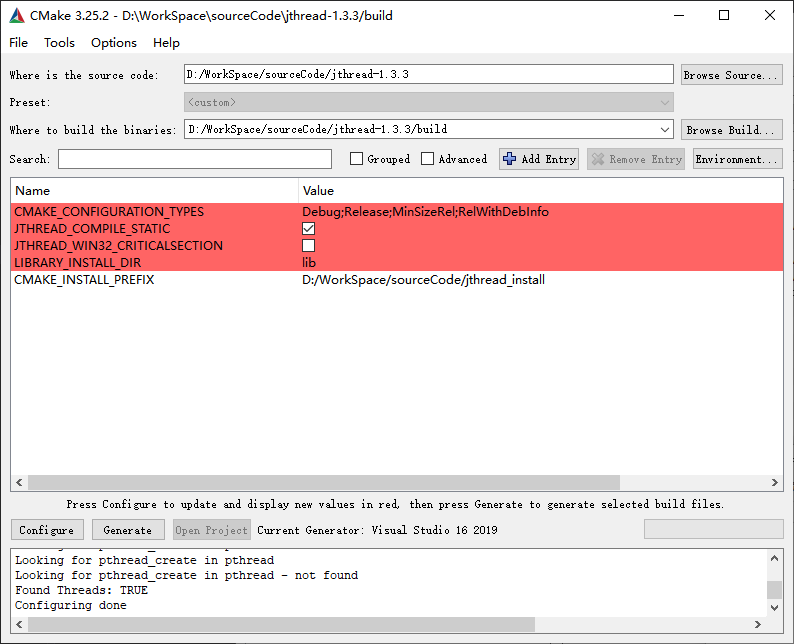Image resolution: width=794 pixels, height=644 pixels.
Task: Enable the Advanced checkbox
Action: 427,159
